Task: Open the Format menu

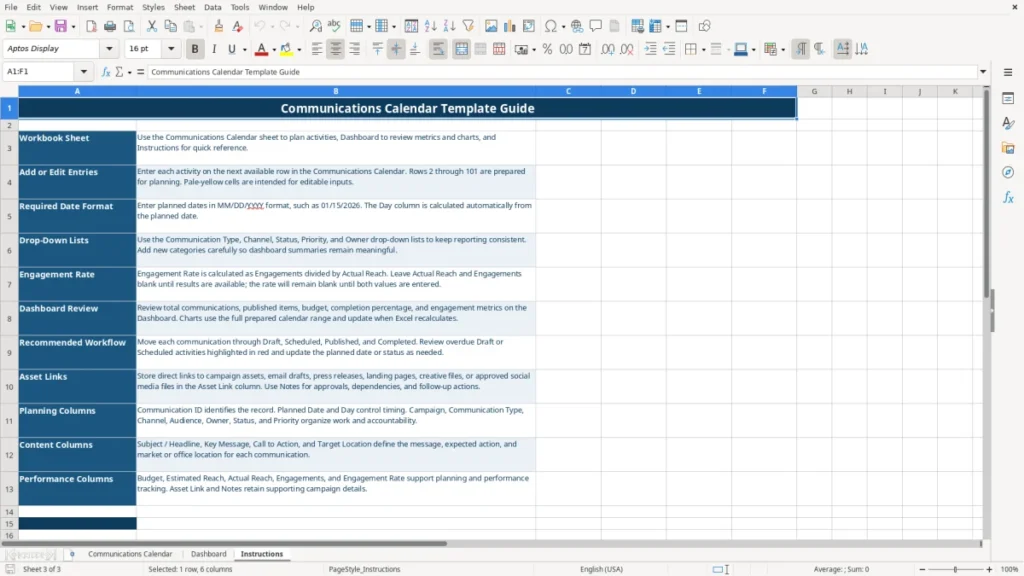Action: coord(120,7)
